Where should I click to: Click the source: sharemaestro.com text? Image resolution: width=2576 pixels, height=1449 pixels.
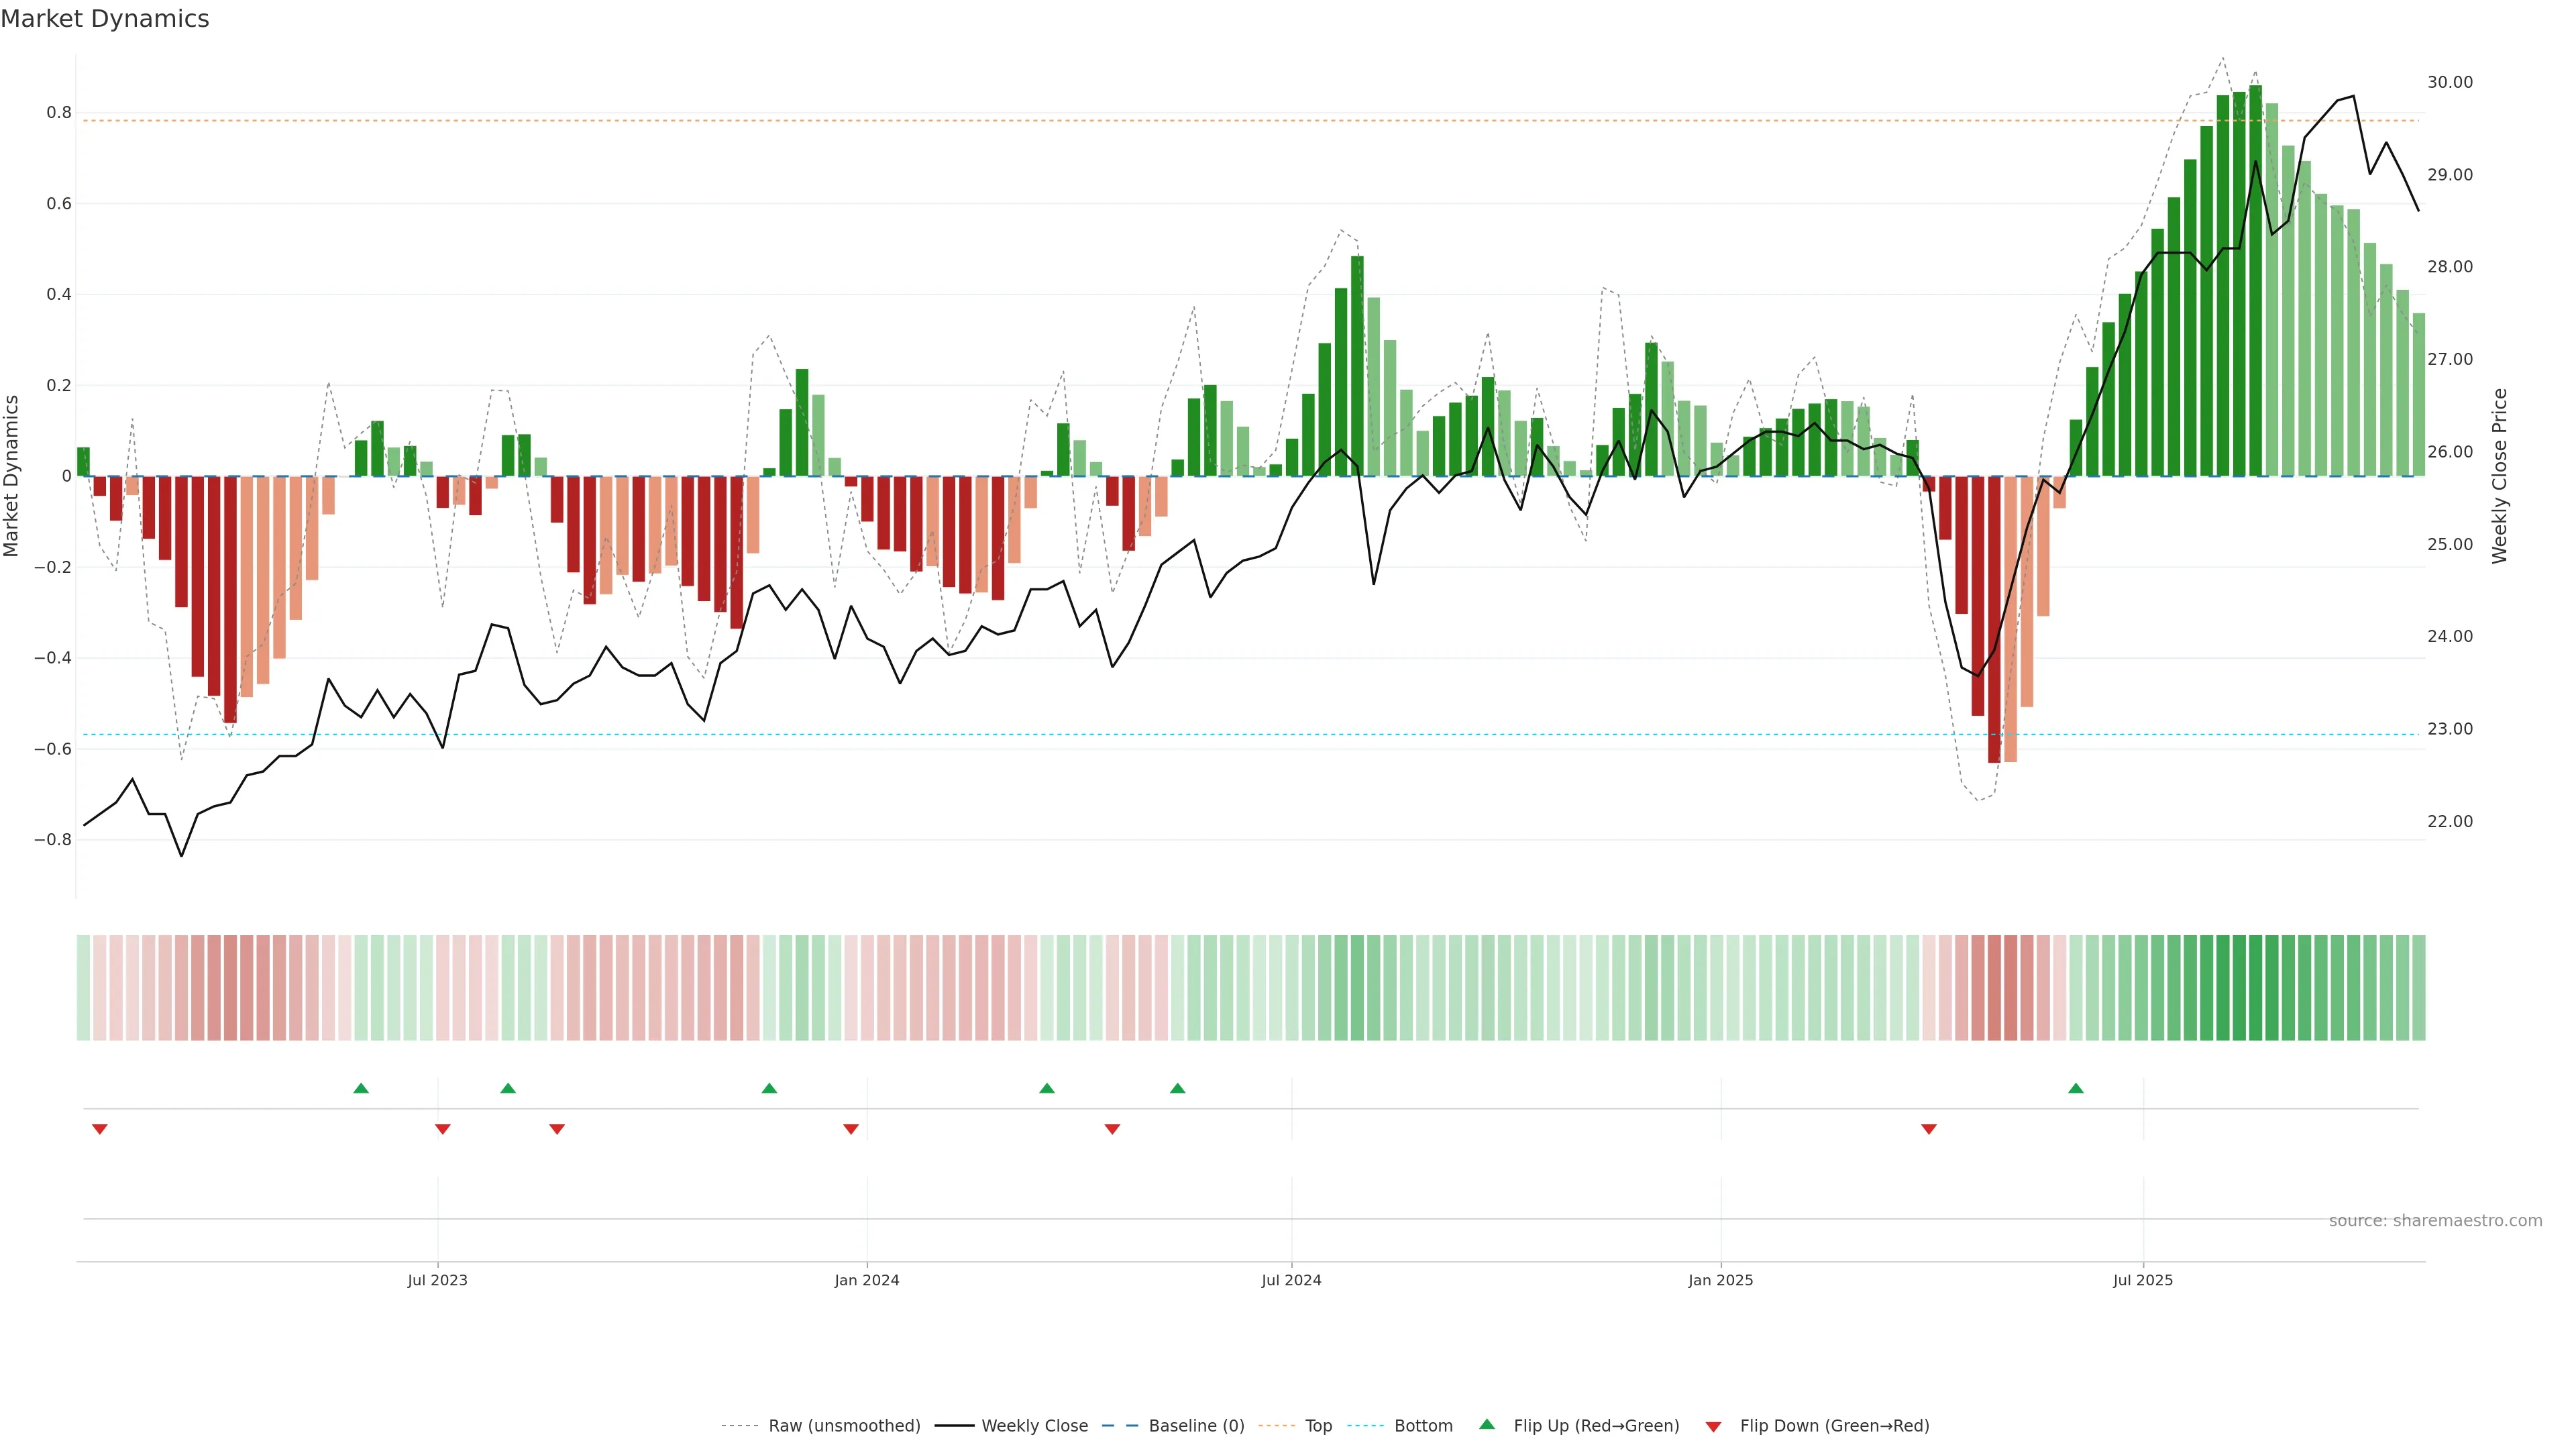pos(2435,1221)
